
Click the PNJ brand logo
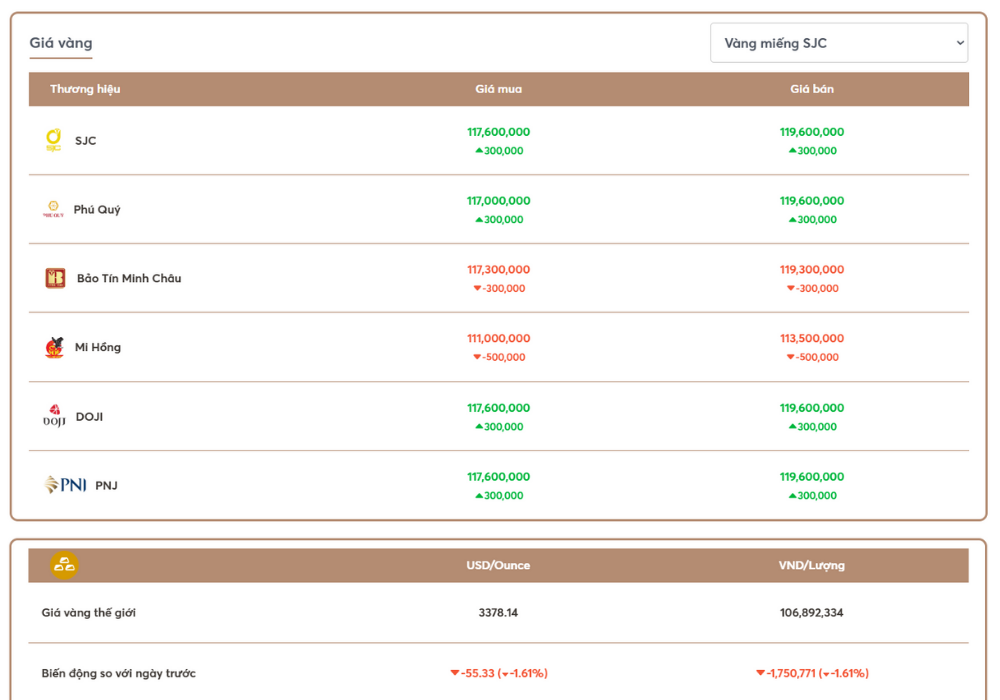65,485
